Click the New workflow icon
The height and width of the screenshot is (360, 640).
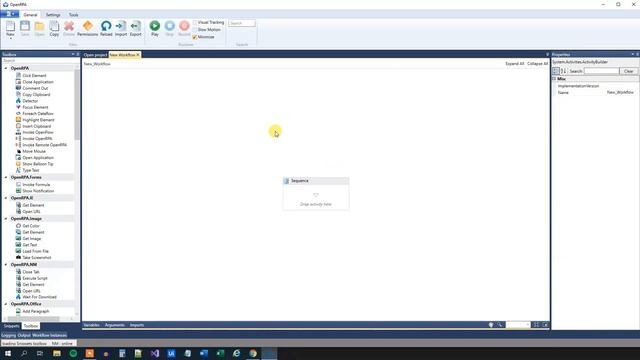click(x=10, y=28)
